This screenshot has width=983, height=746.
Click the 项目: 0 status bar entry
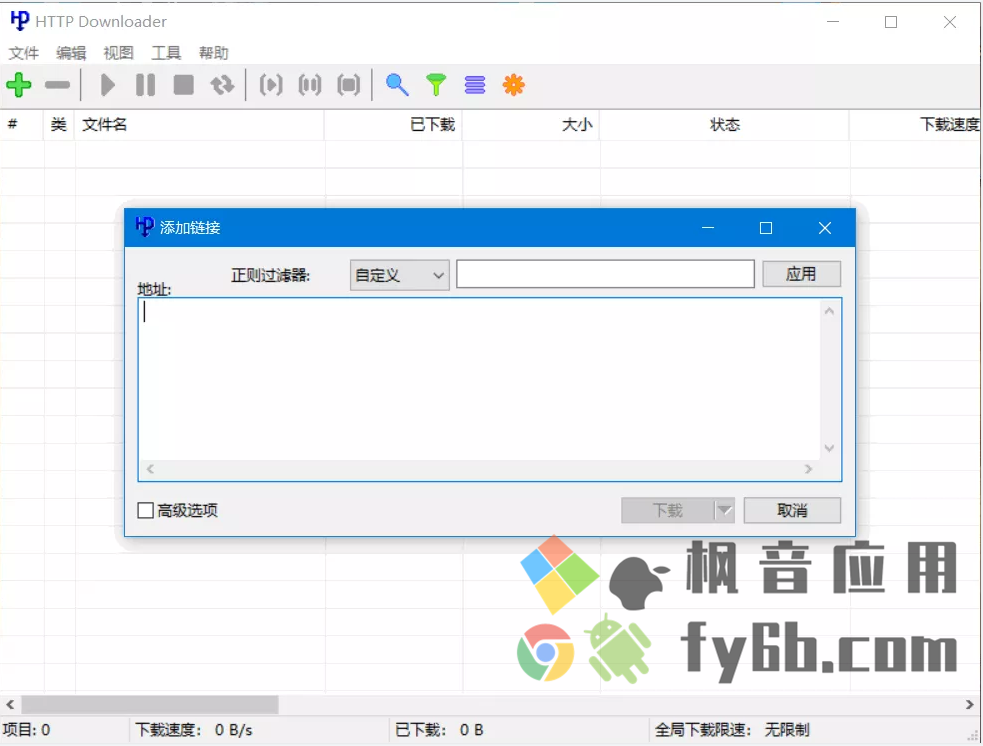[x=26, y=730]
